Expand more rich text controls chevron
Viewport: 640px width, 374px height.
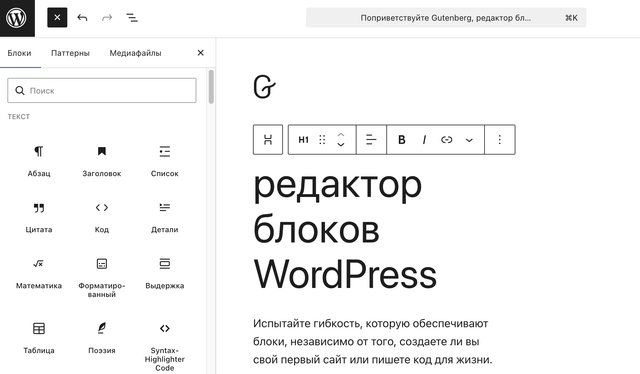click(x=469, y=140)
